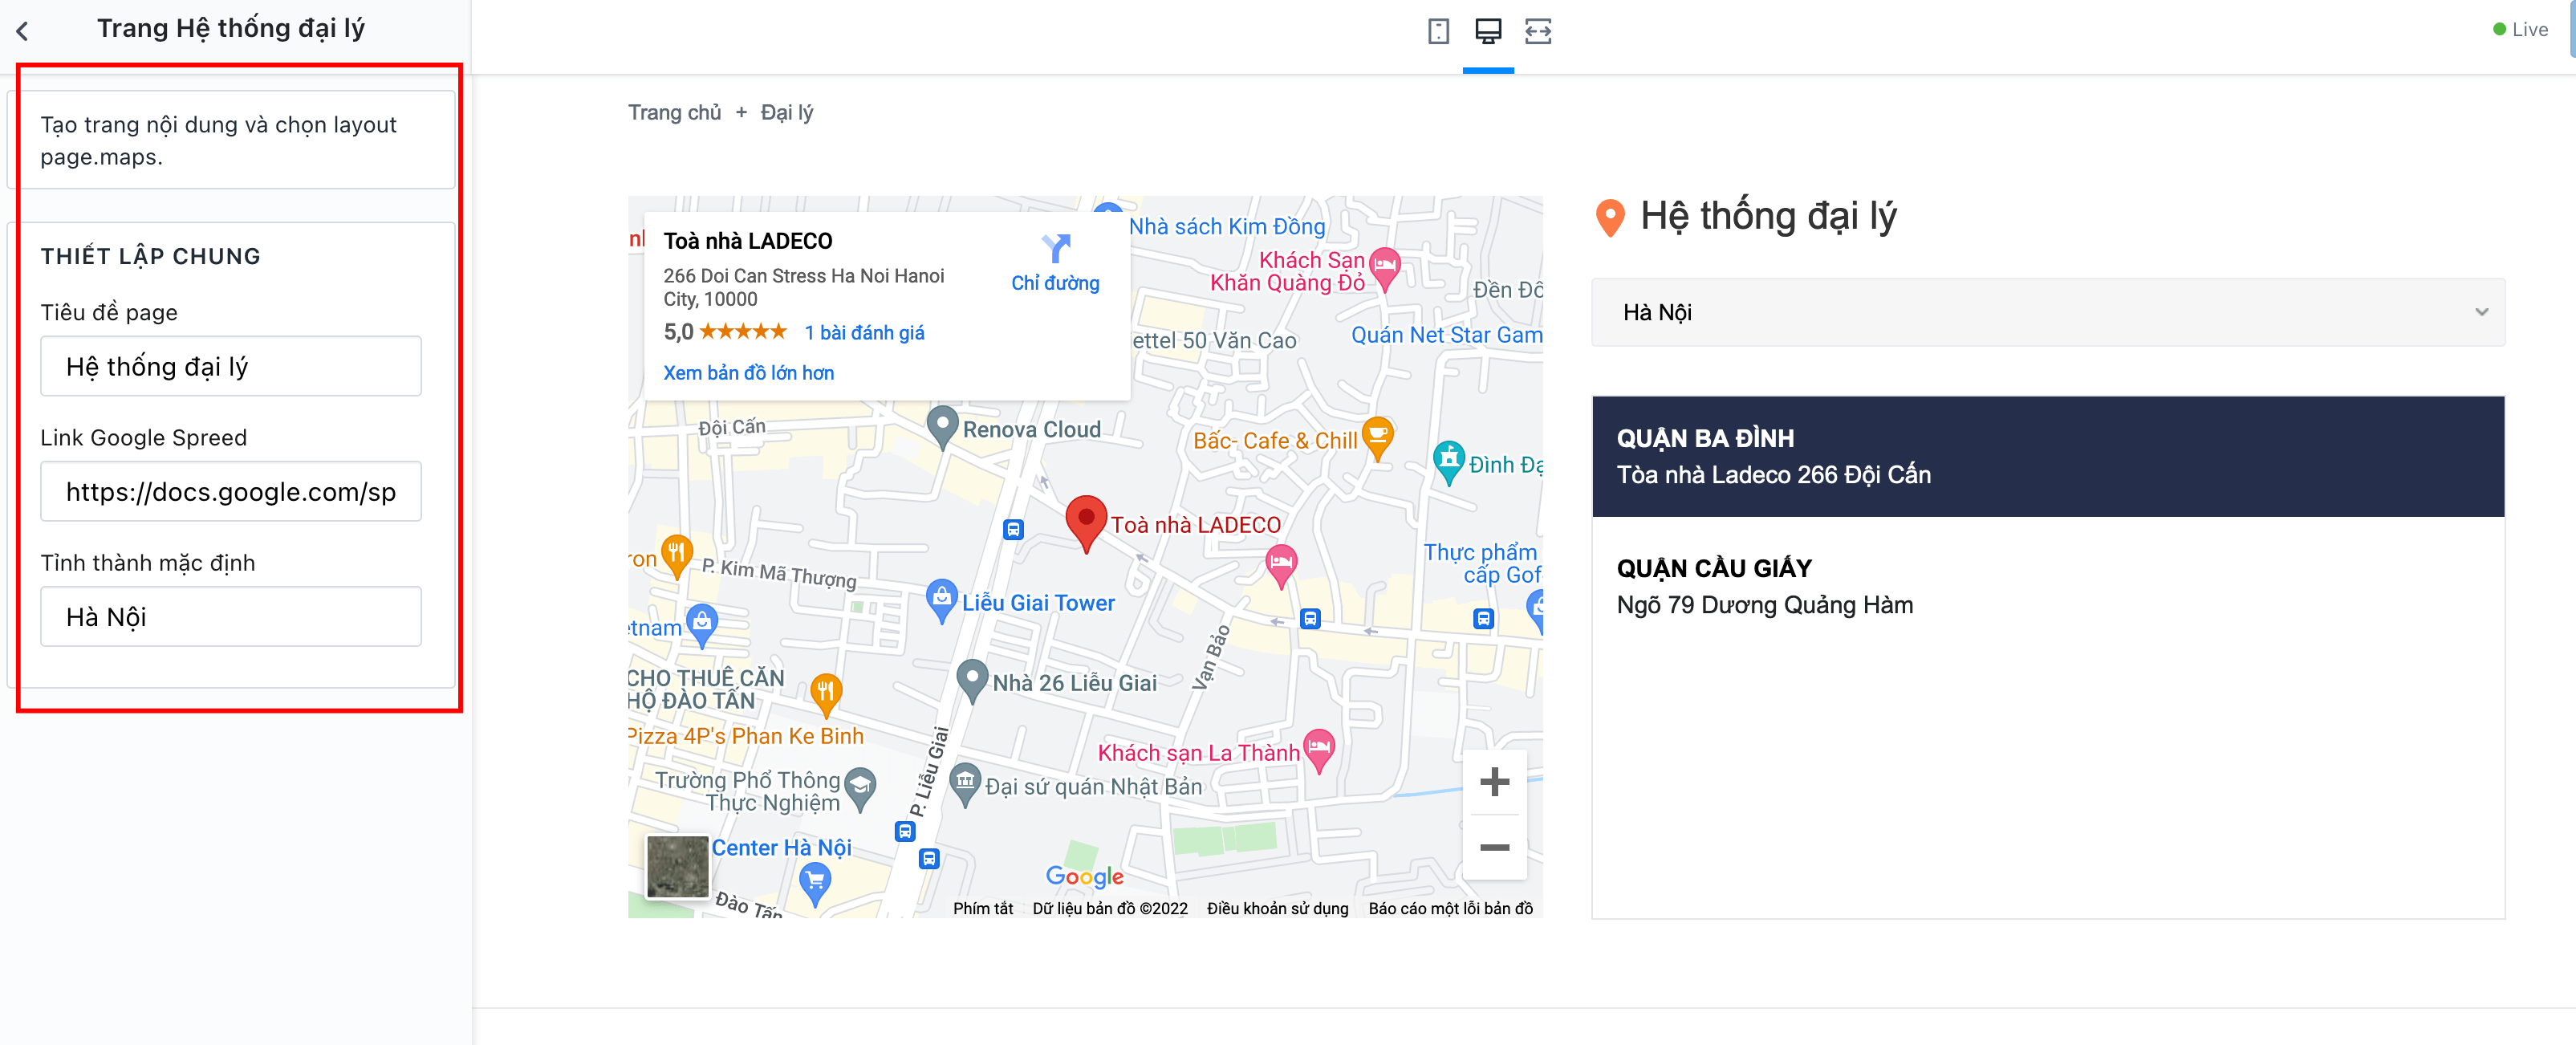Viewport: 2576px width, 1045px height.
Task: Click the Tỉnh thành mặc định input field
Action: click(x=231, y=616)
